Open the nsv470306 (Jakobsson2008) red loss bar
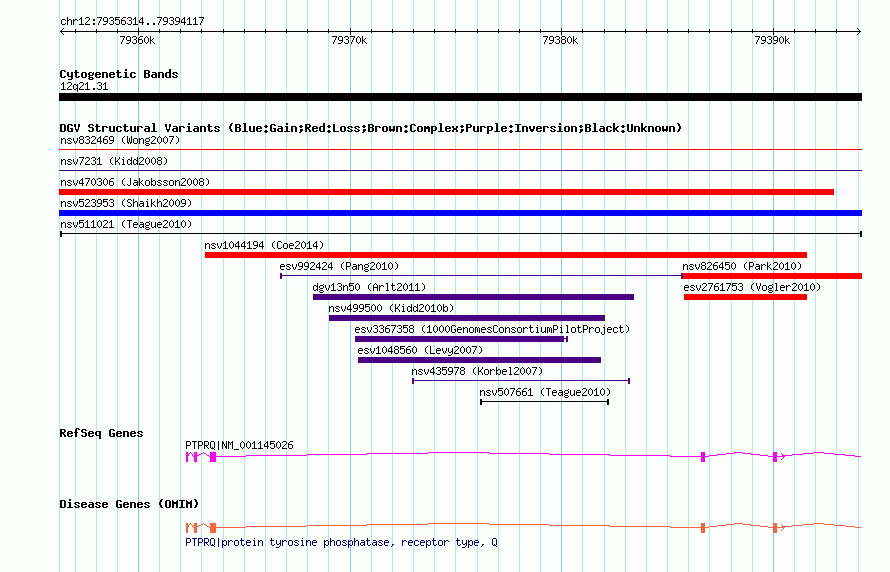Screen dimensions: 890x572 click(446, 192)
